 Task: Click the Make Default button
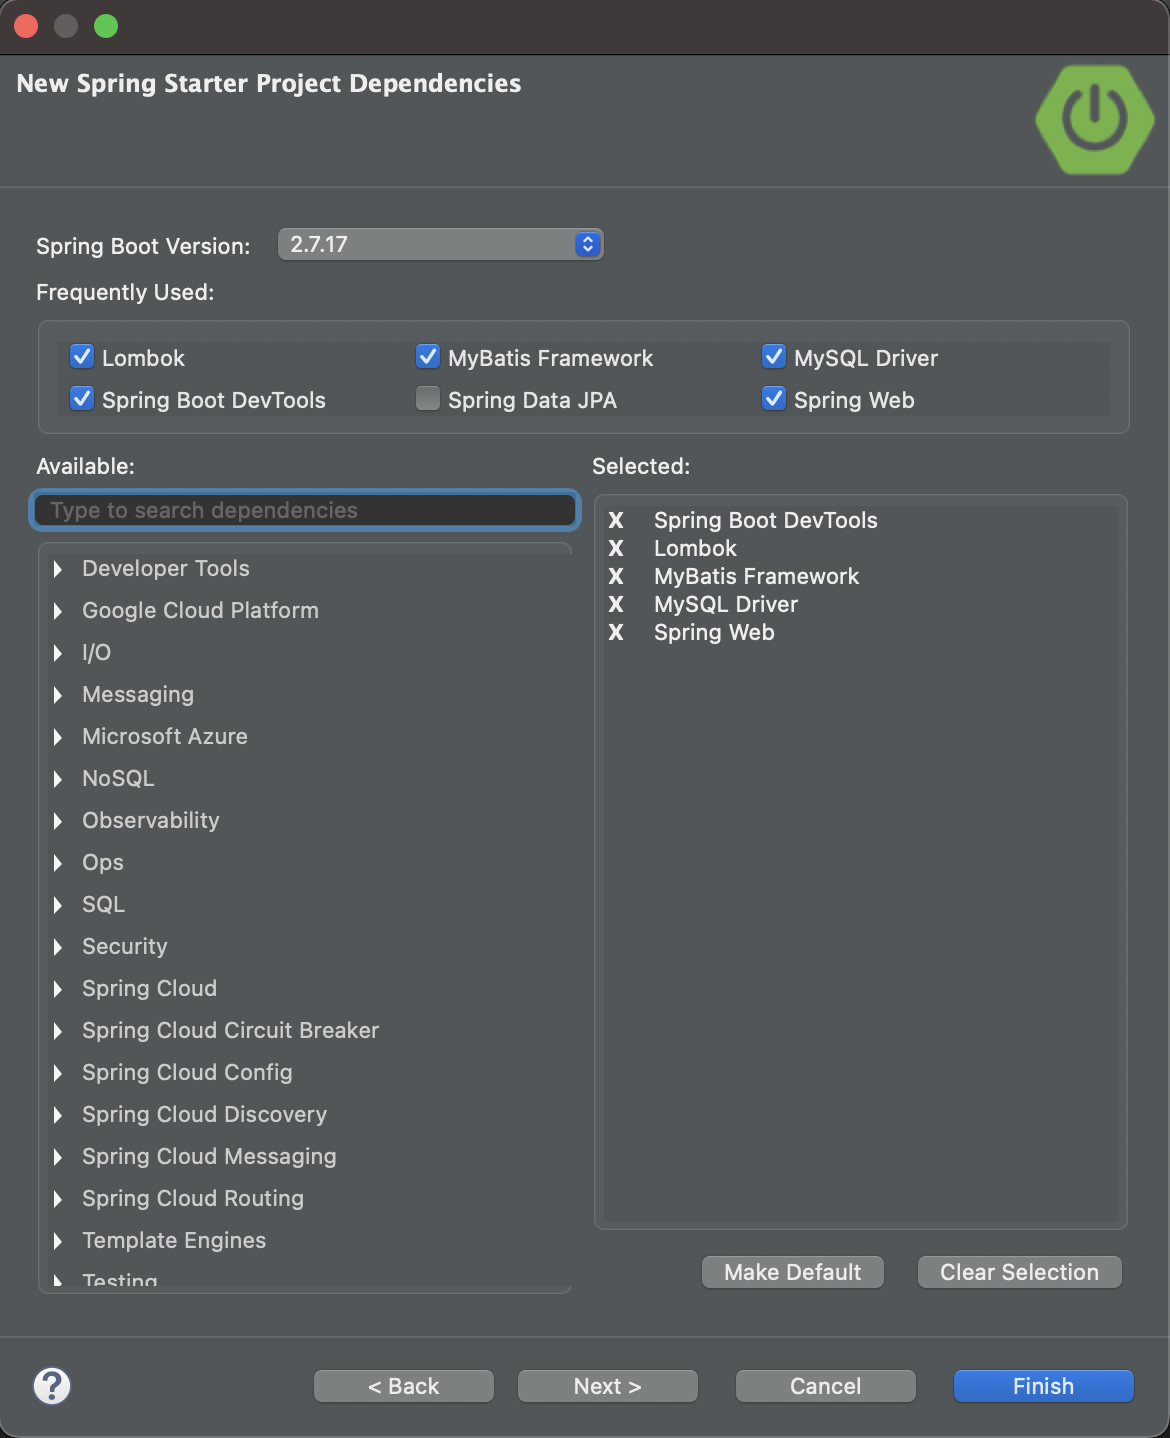point(792,1272)
